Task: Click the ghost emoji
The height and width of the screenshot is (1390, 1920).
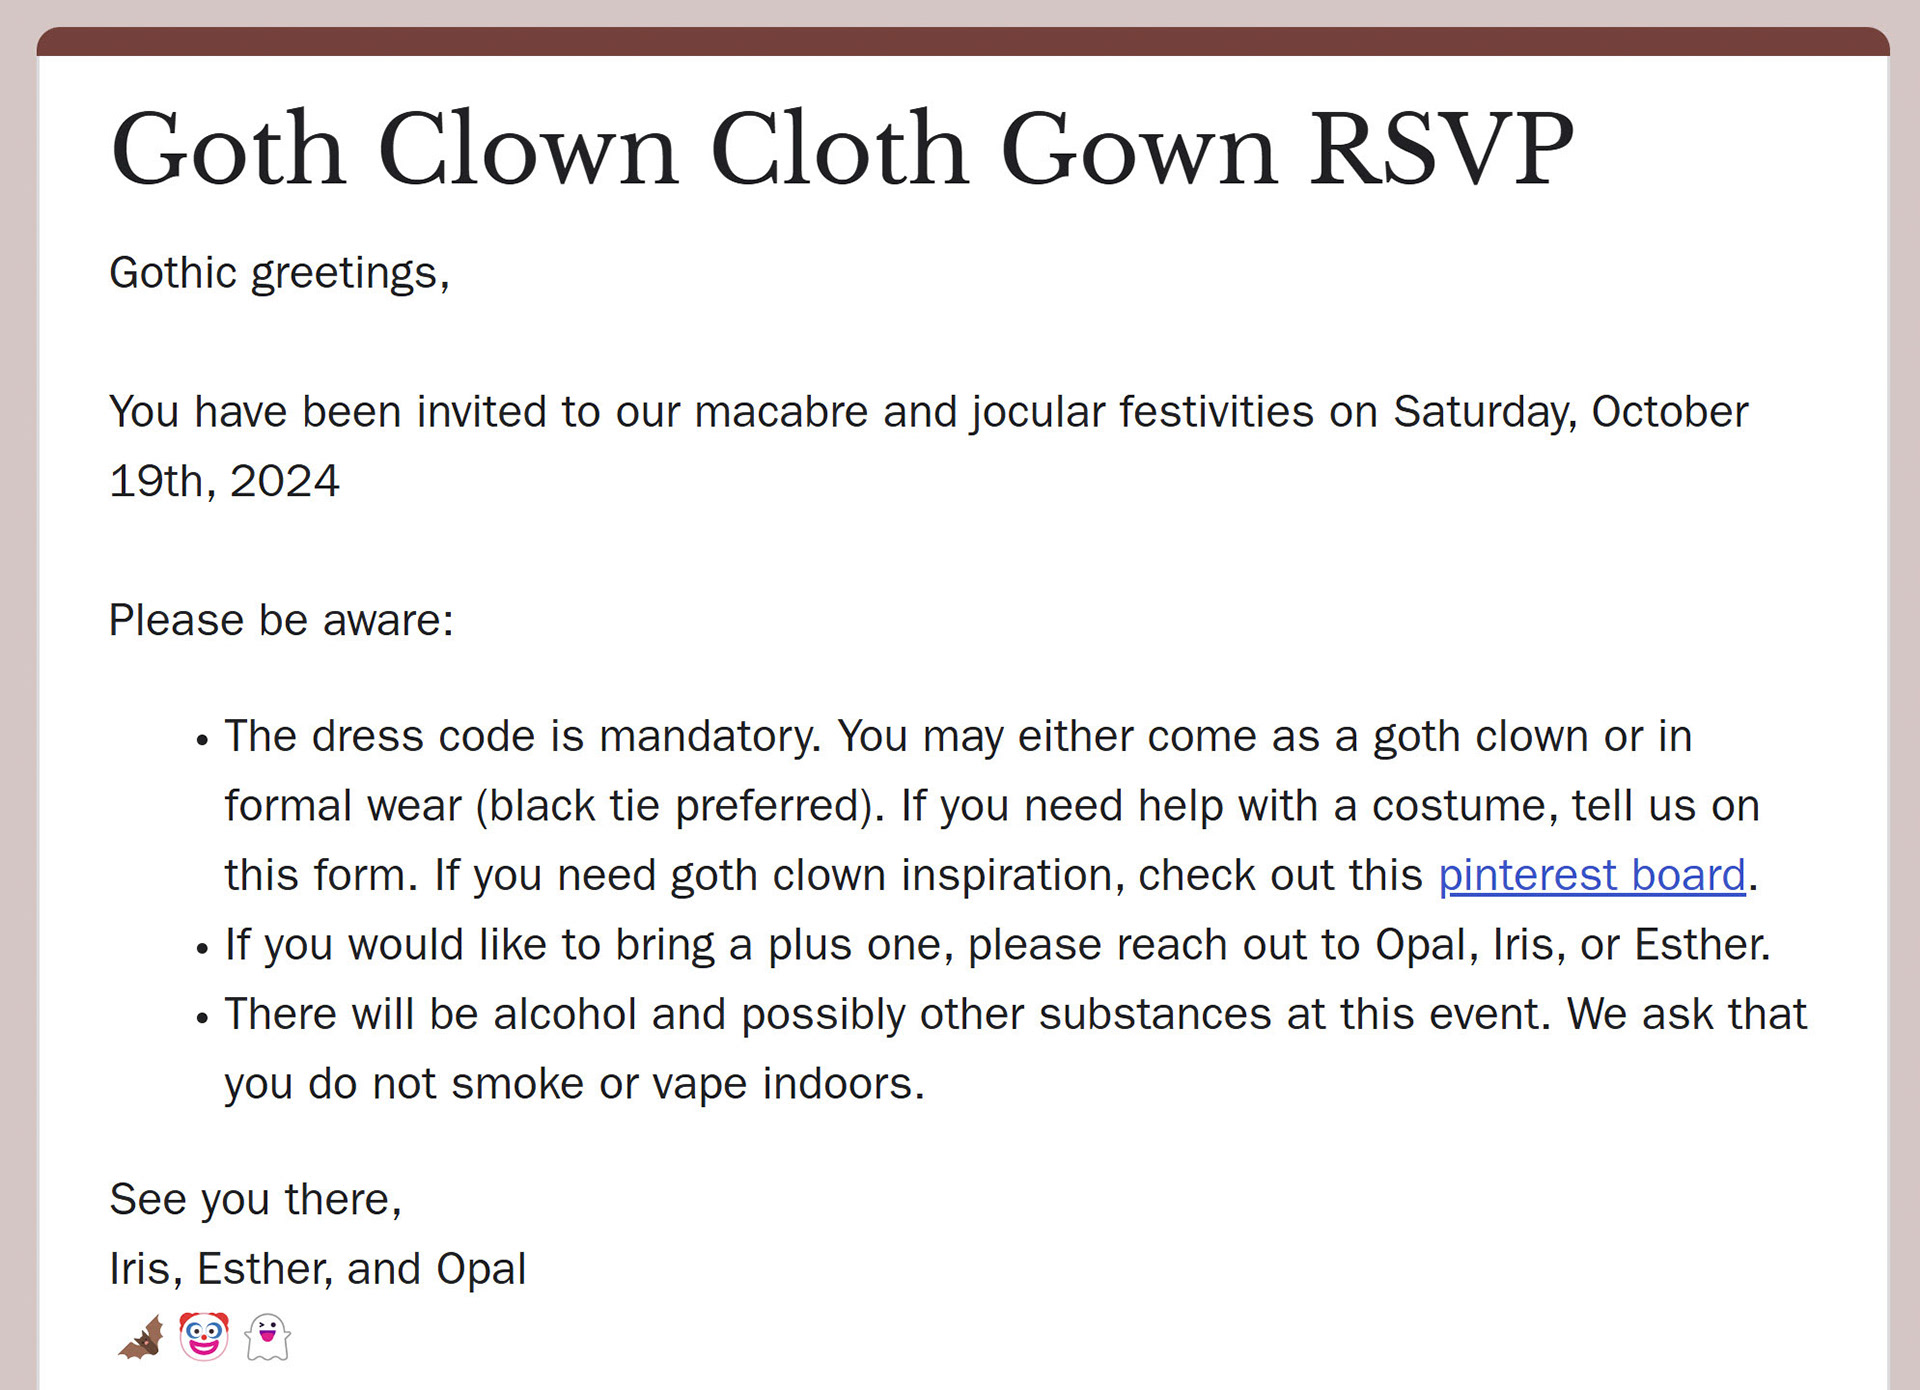Action: [267, 1338]
